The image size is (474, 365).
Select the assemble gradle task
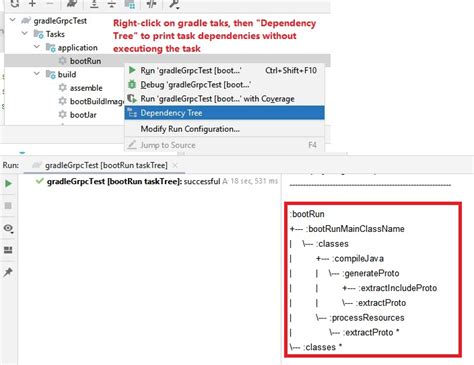coord(86,88)
